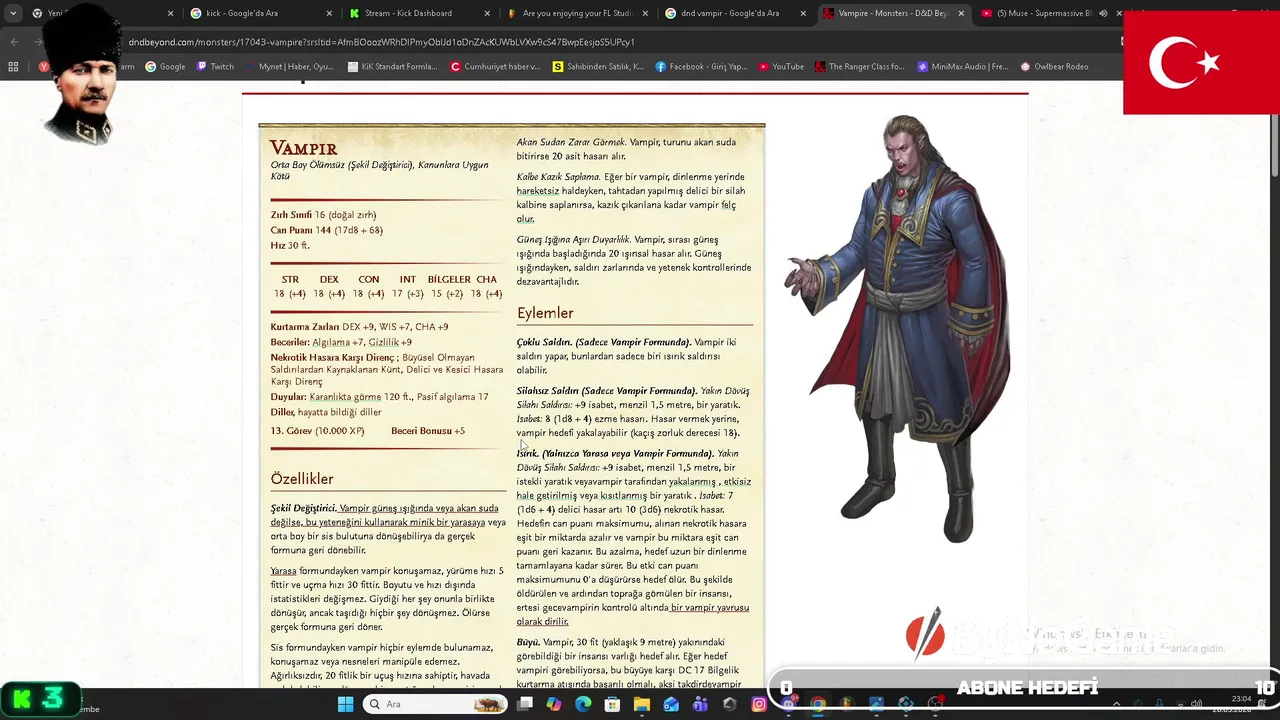This screenshot has height=720, width=1280.
Task: Open Microsoft Teams from the taskbar
Action: click(700, 704)
